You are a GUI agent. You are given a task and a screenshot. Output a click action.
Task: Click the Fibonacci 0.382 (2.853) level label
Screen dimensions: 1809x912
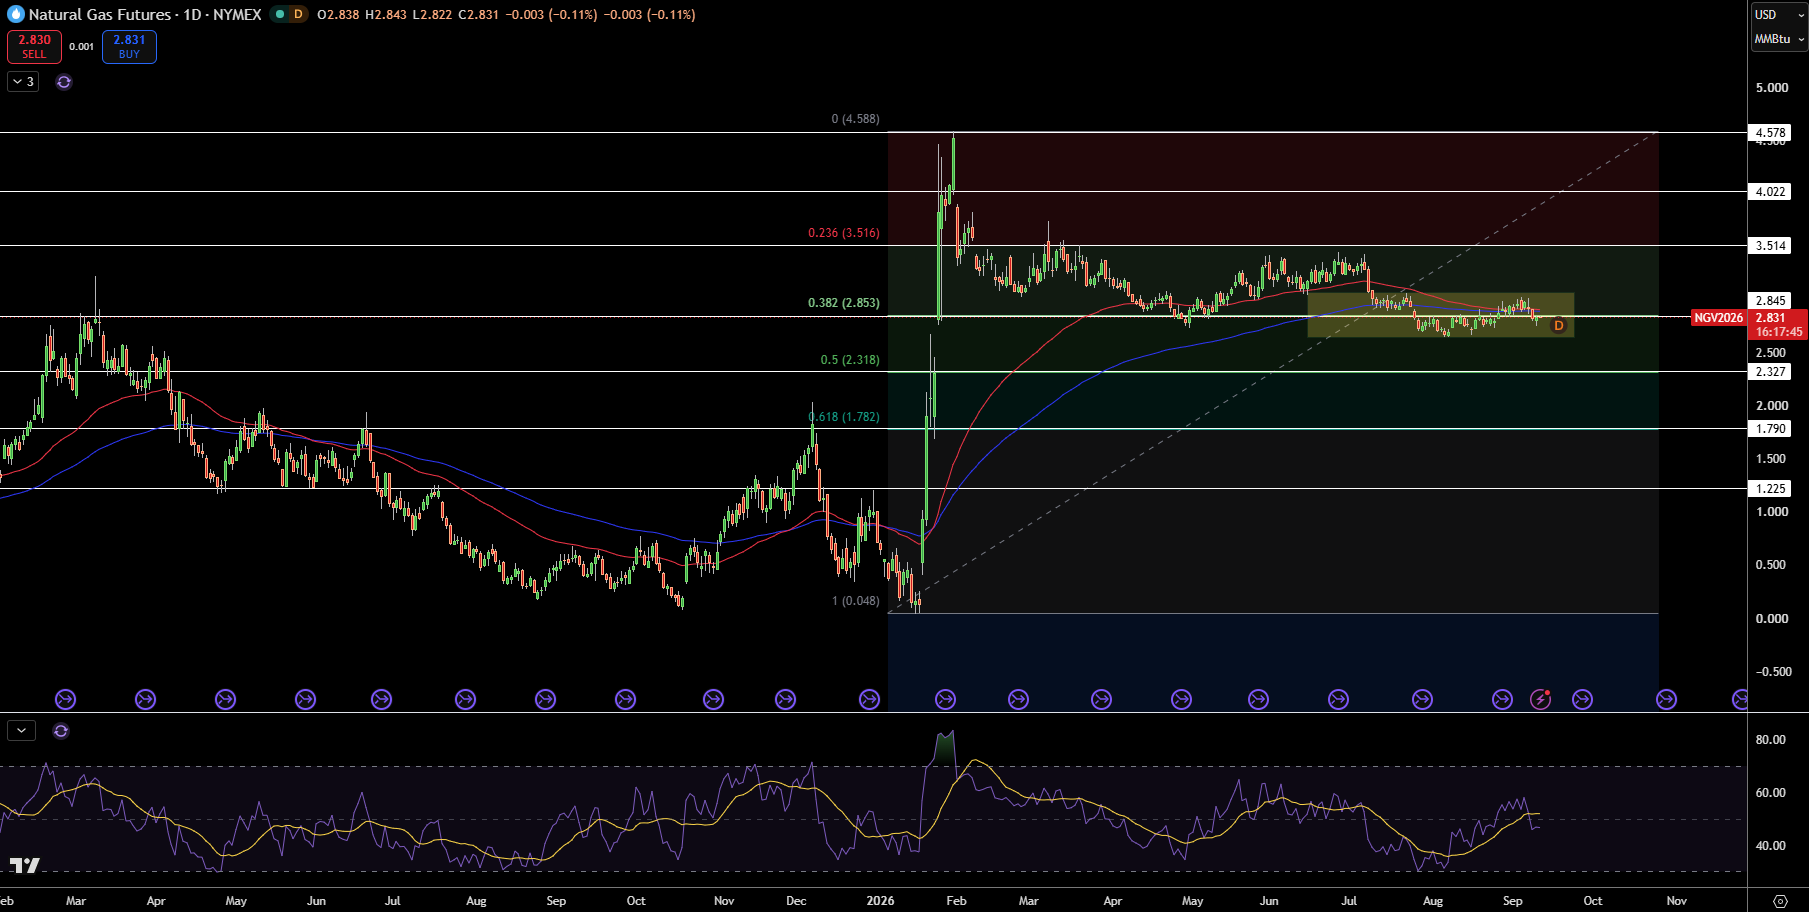(x=844, y=303)
